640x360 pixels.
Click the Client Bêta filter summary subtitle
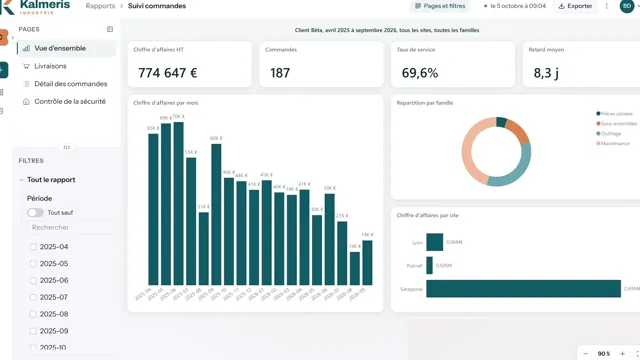tap(387, 30)
